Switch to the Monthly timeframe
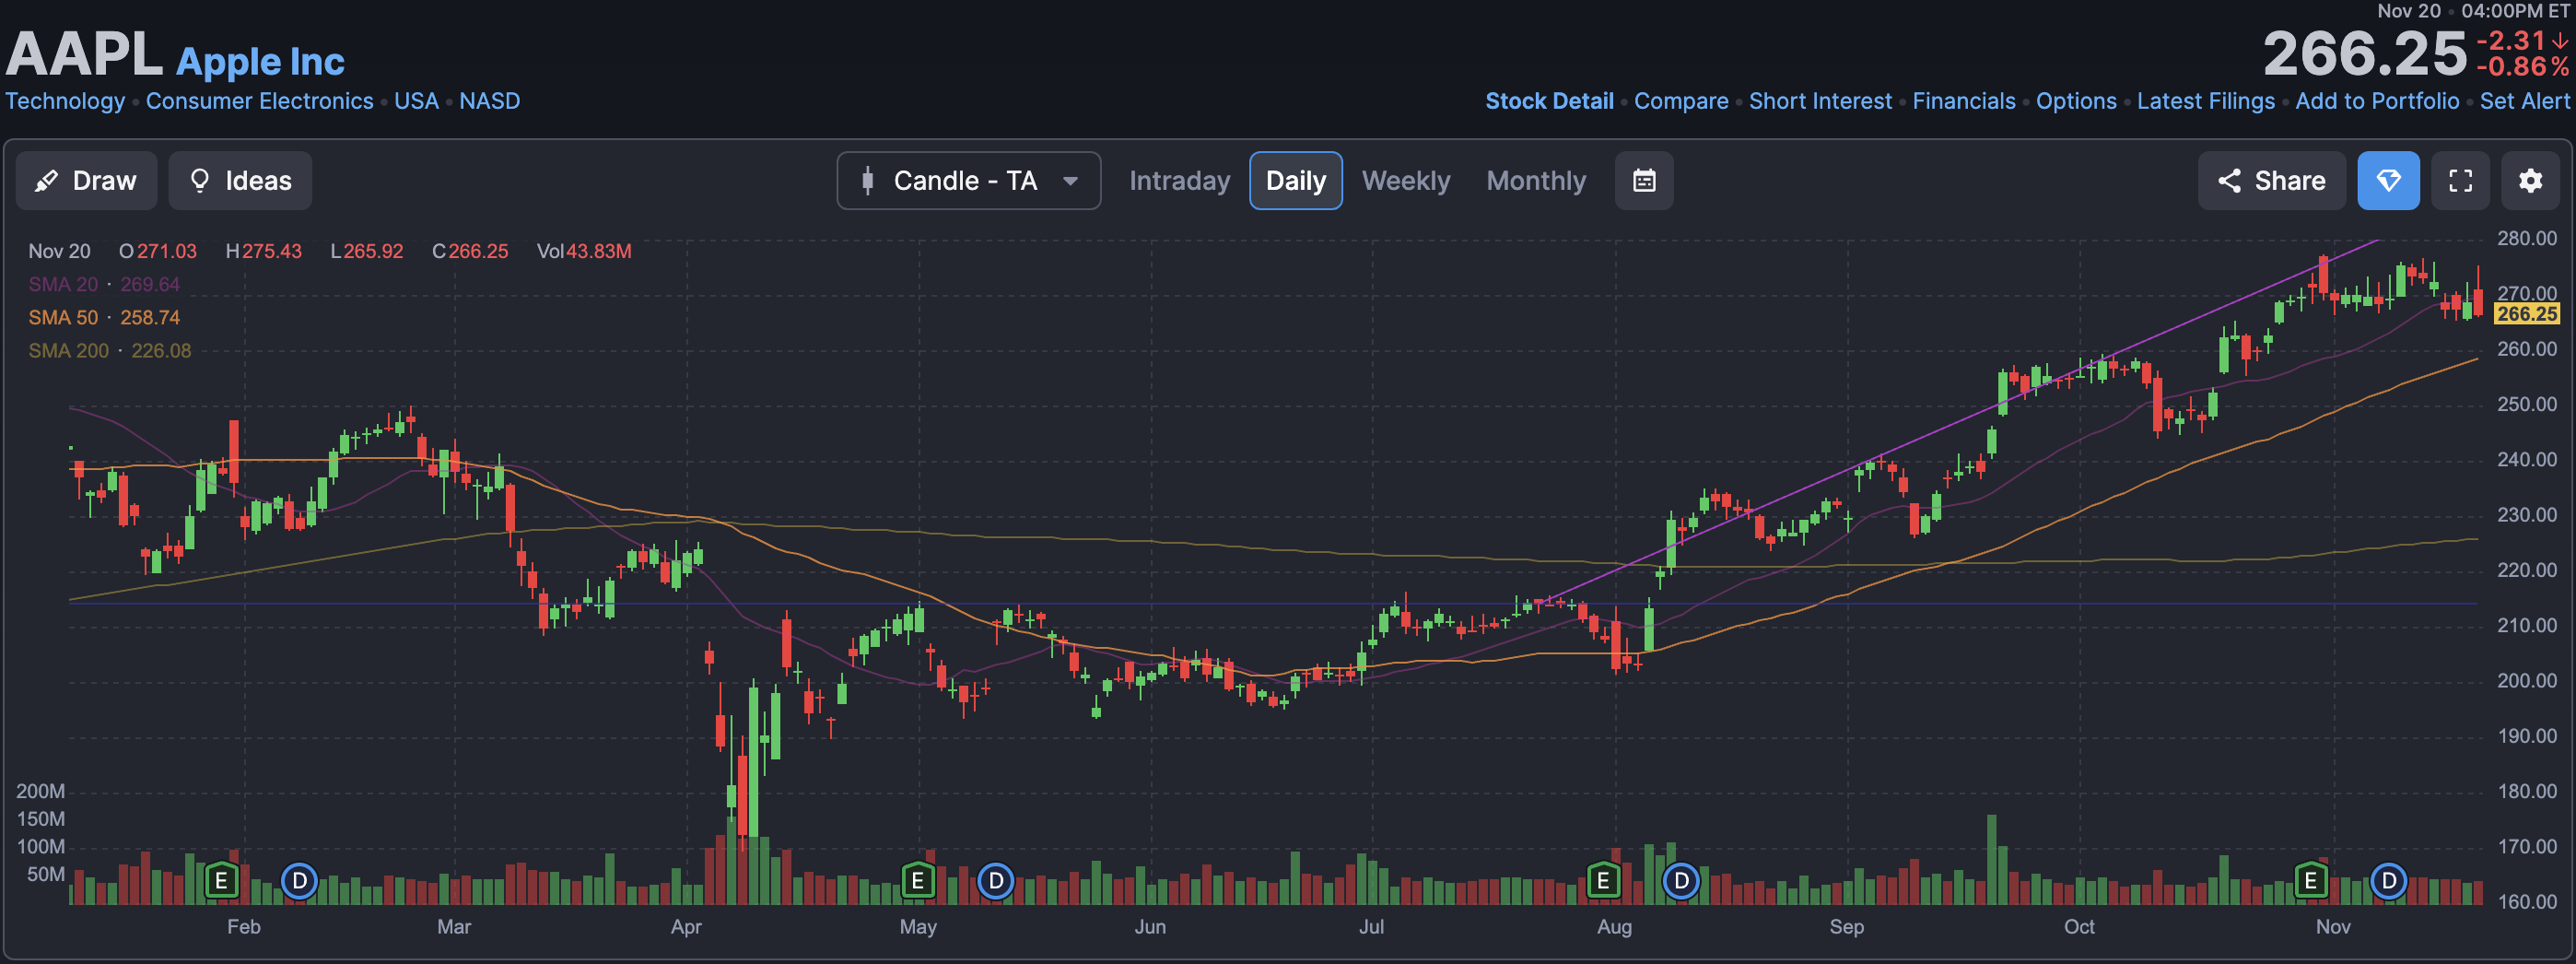The image size is (2576, 964). click(x=1536, y=181)
